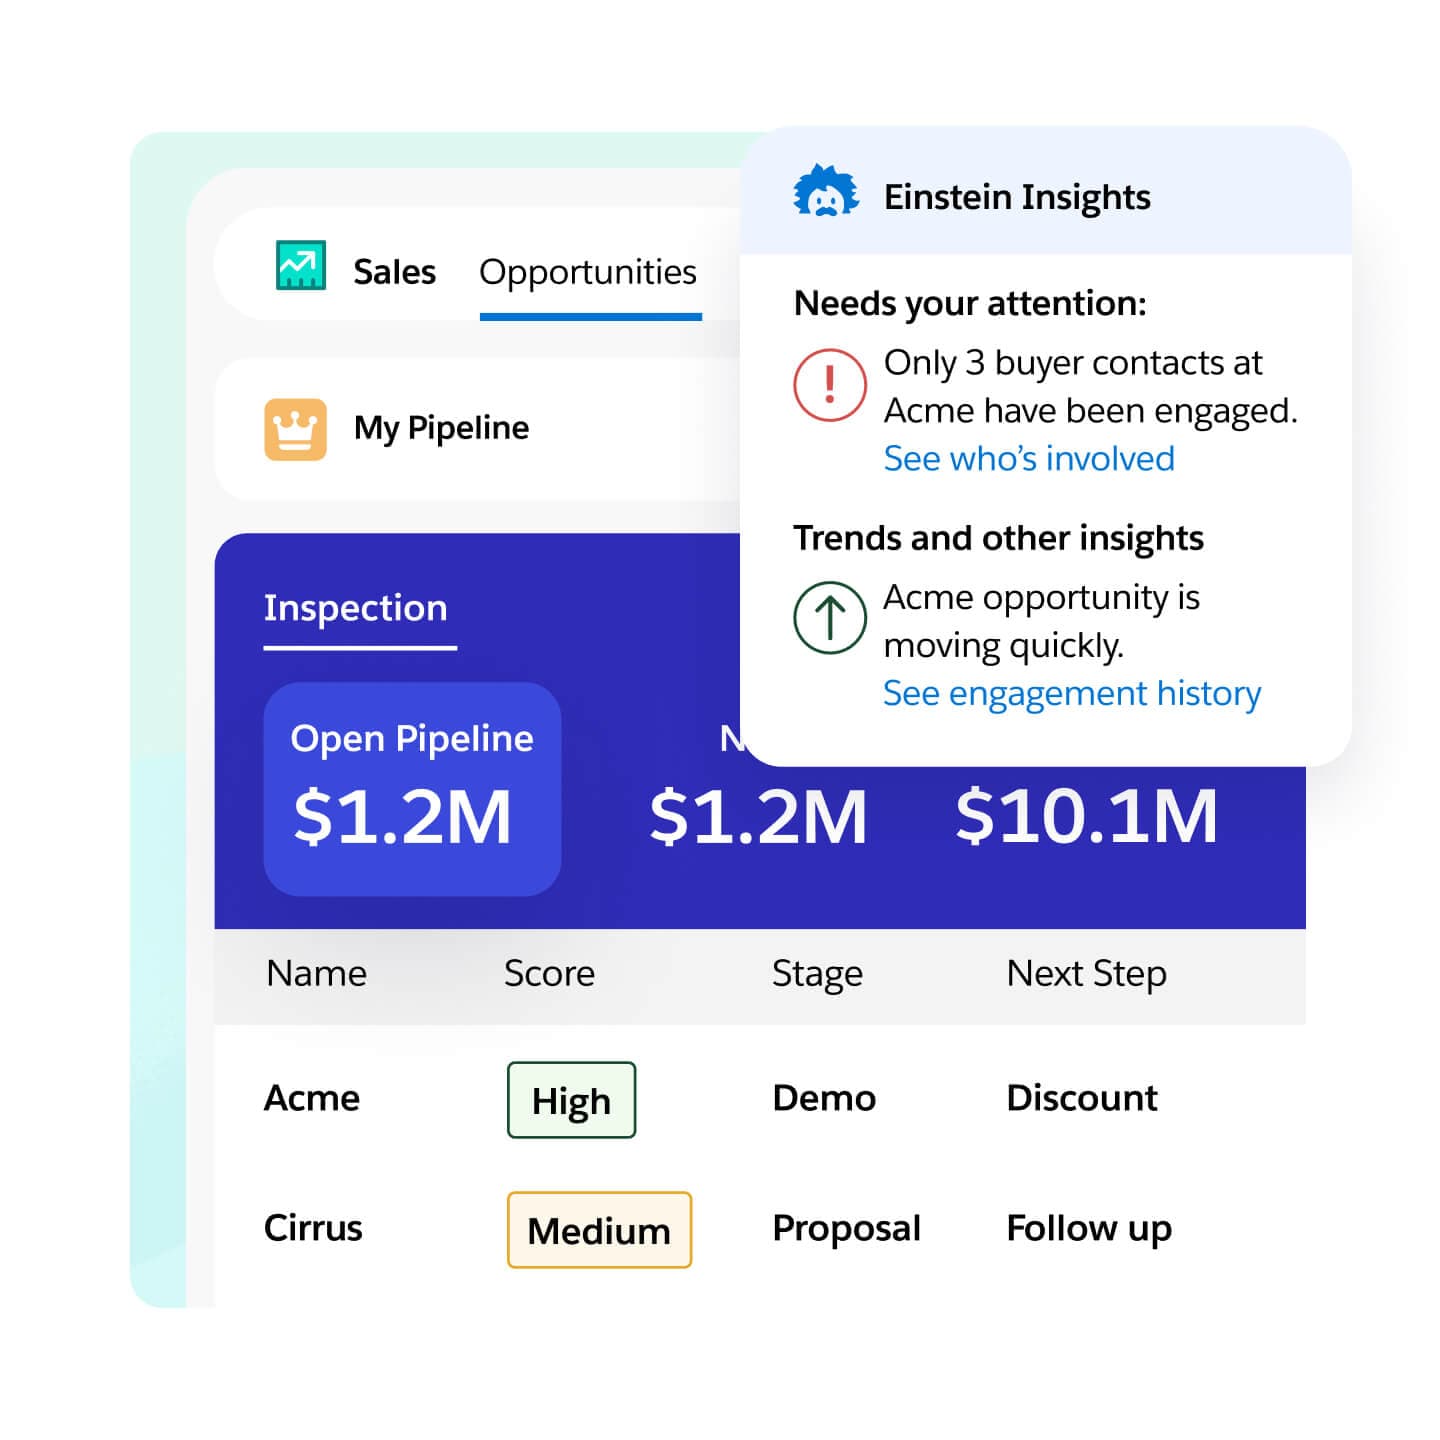Click the Follow up next step cell
This screenshot has height=1440, width=1440.
tap(1089, 1229)
